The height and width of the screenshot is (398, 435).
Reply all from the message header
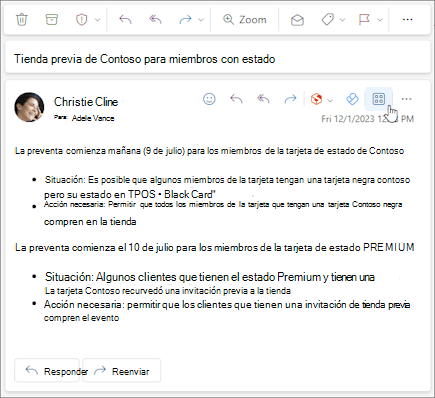[x=263, y=99]
